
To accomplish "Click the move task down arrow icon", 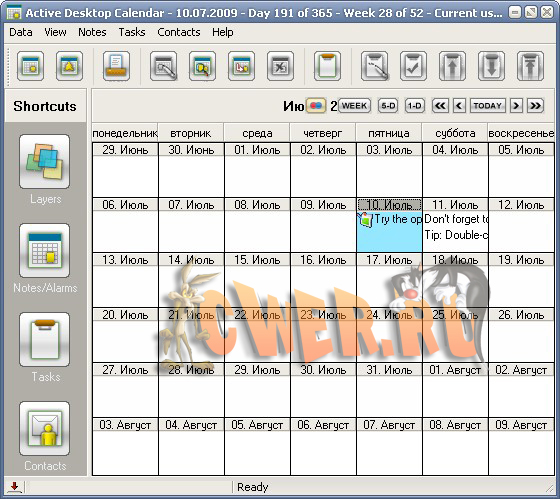I will pyautogui.click(x=491, y=66).
